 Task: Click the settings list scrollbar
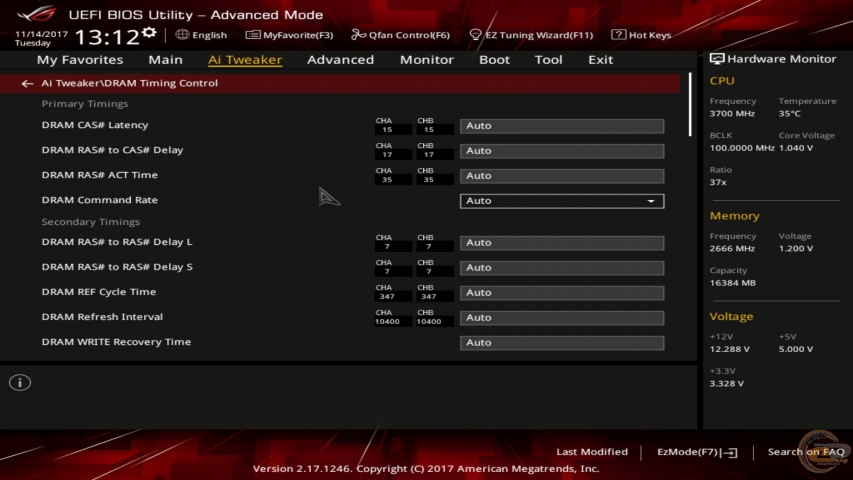[690, 104]
